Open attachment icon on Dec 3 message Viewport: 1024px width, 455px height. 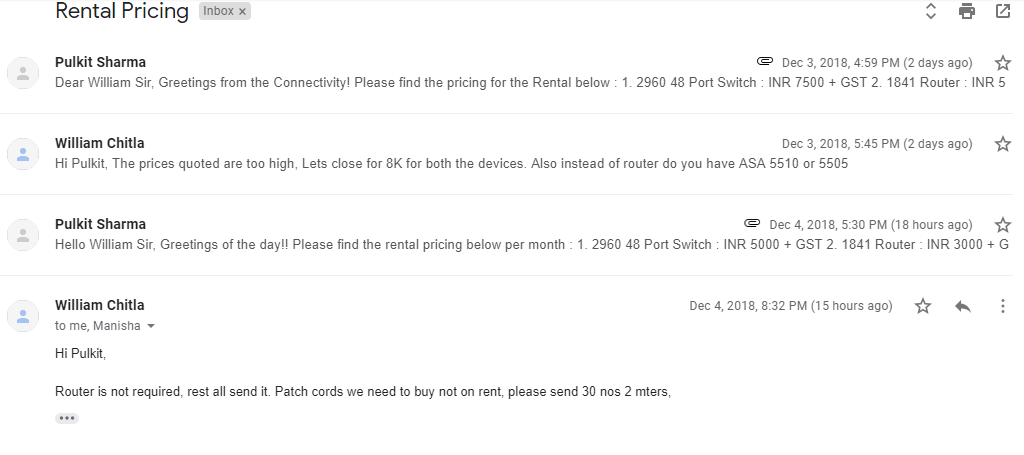[765, 62]
